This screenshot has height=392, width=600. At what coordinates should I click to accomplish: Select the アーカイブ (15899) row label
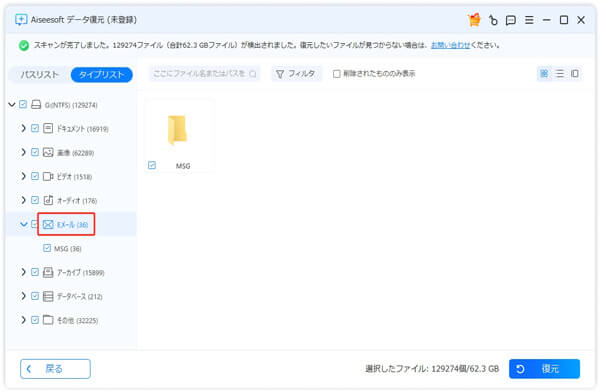(x=81, y=273)
